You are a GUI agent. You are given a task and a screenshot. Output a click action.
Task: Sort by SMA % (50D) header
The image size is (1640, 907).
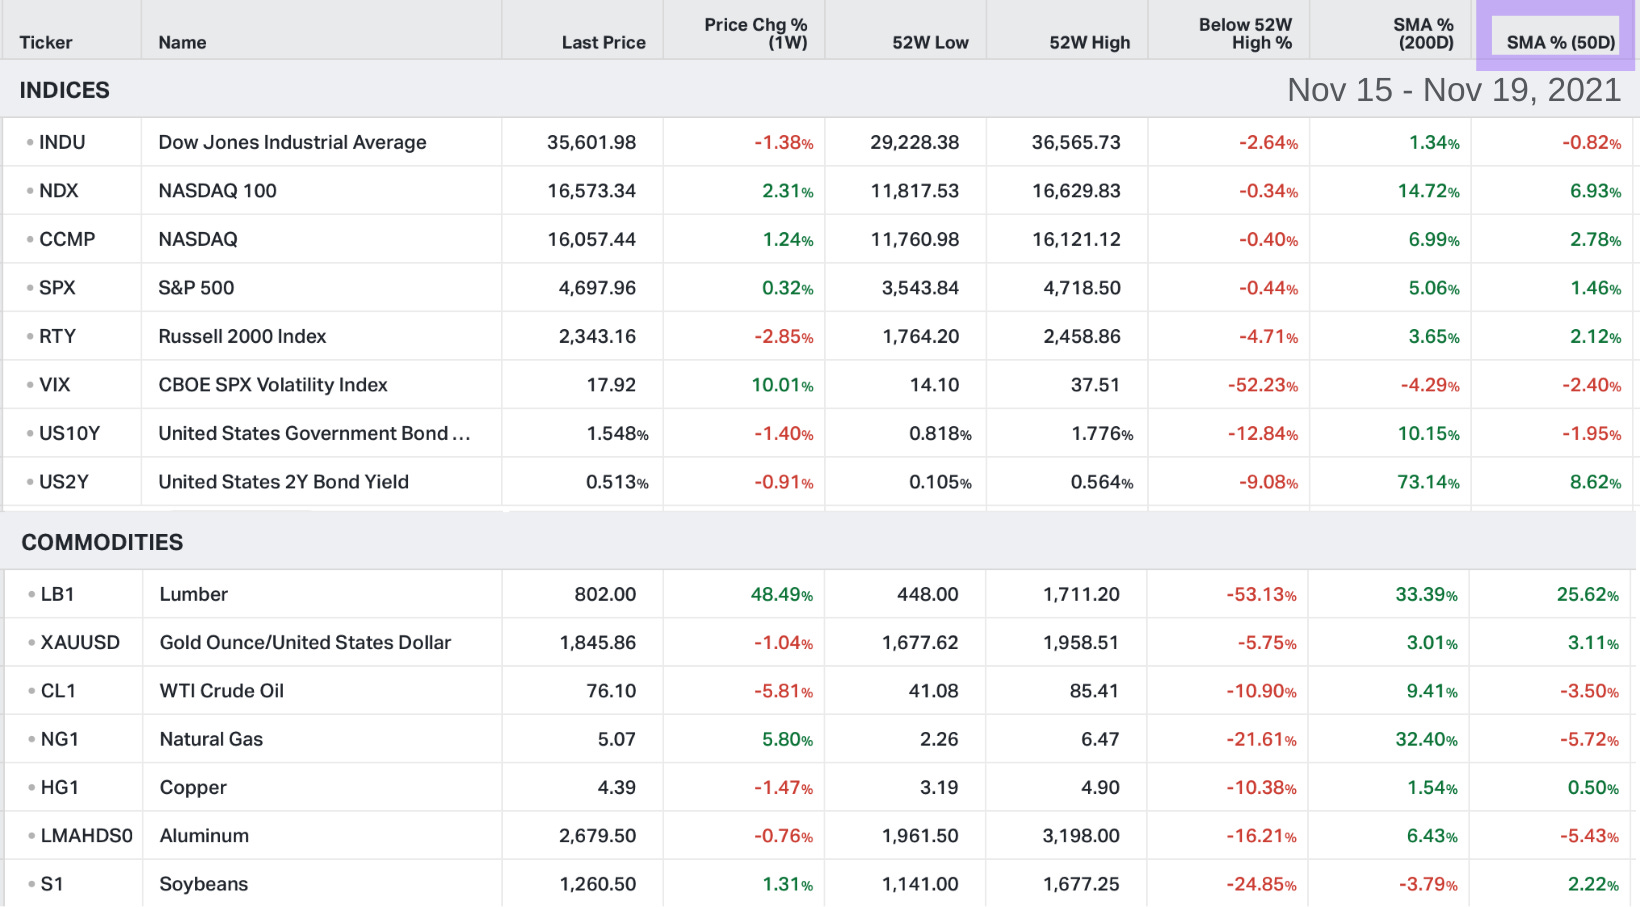coord(1561,42)
